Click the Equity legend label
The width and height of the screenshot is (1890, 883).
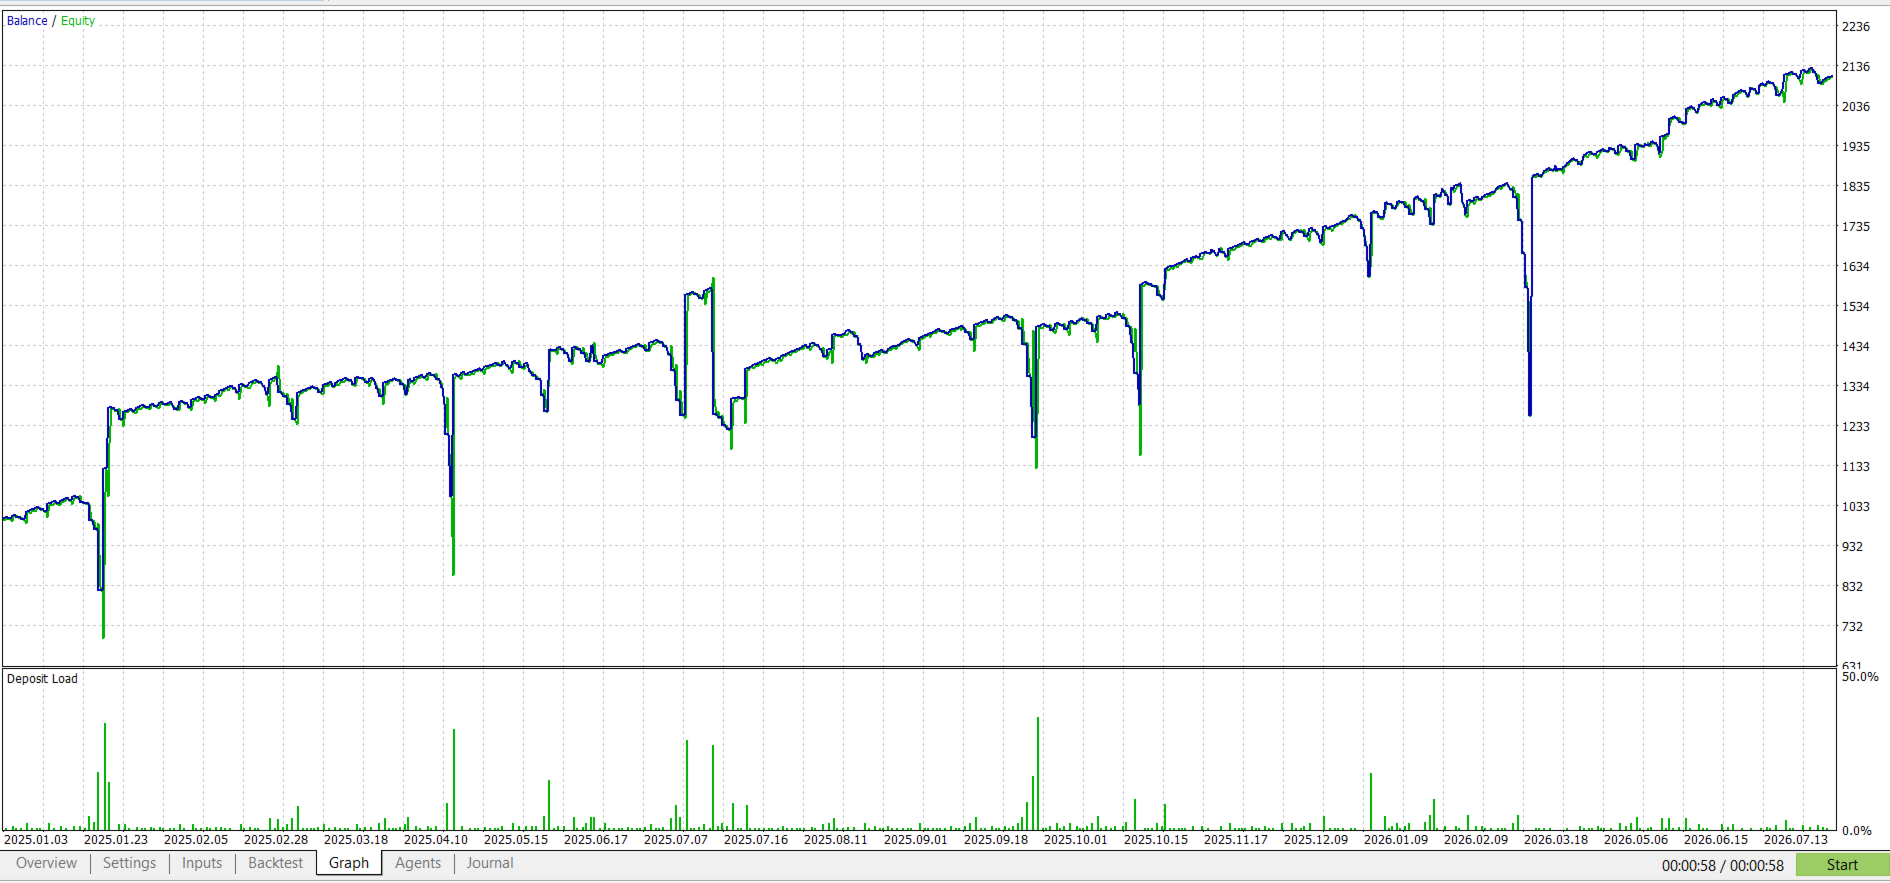coord(78,21)
